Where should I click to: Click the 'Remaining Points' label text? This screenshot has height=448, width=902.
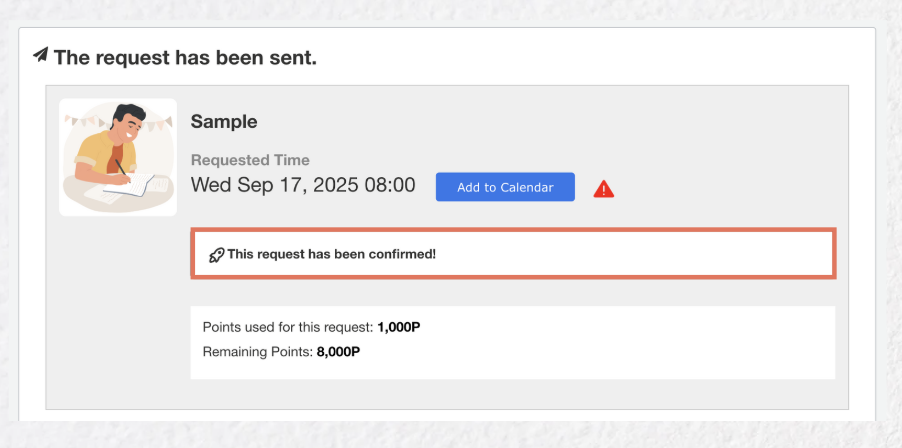point(258,352)
